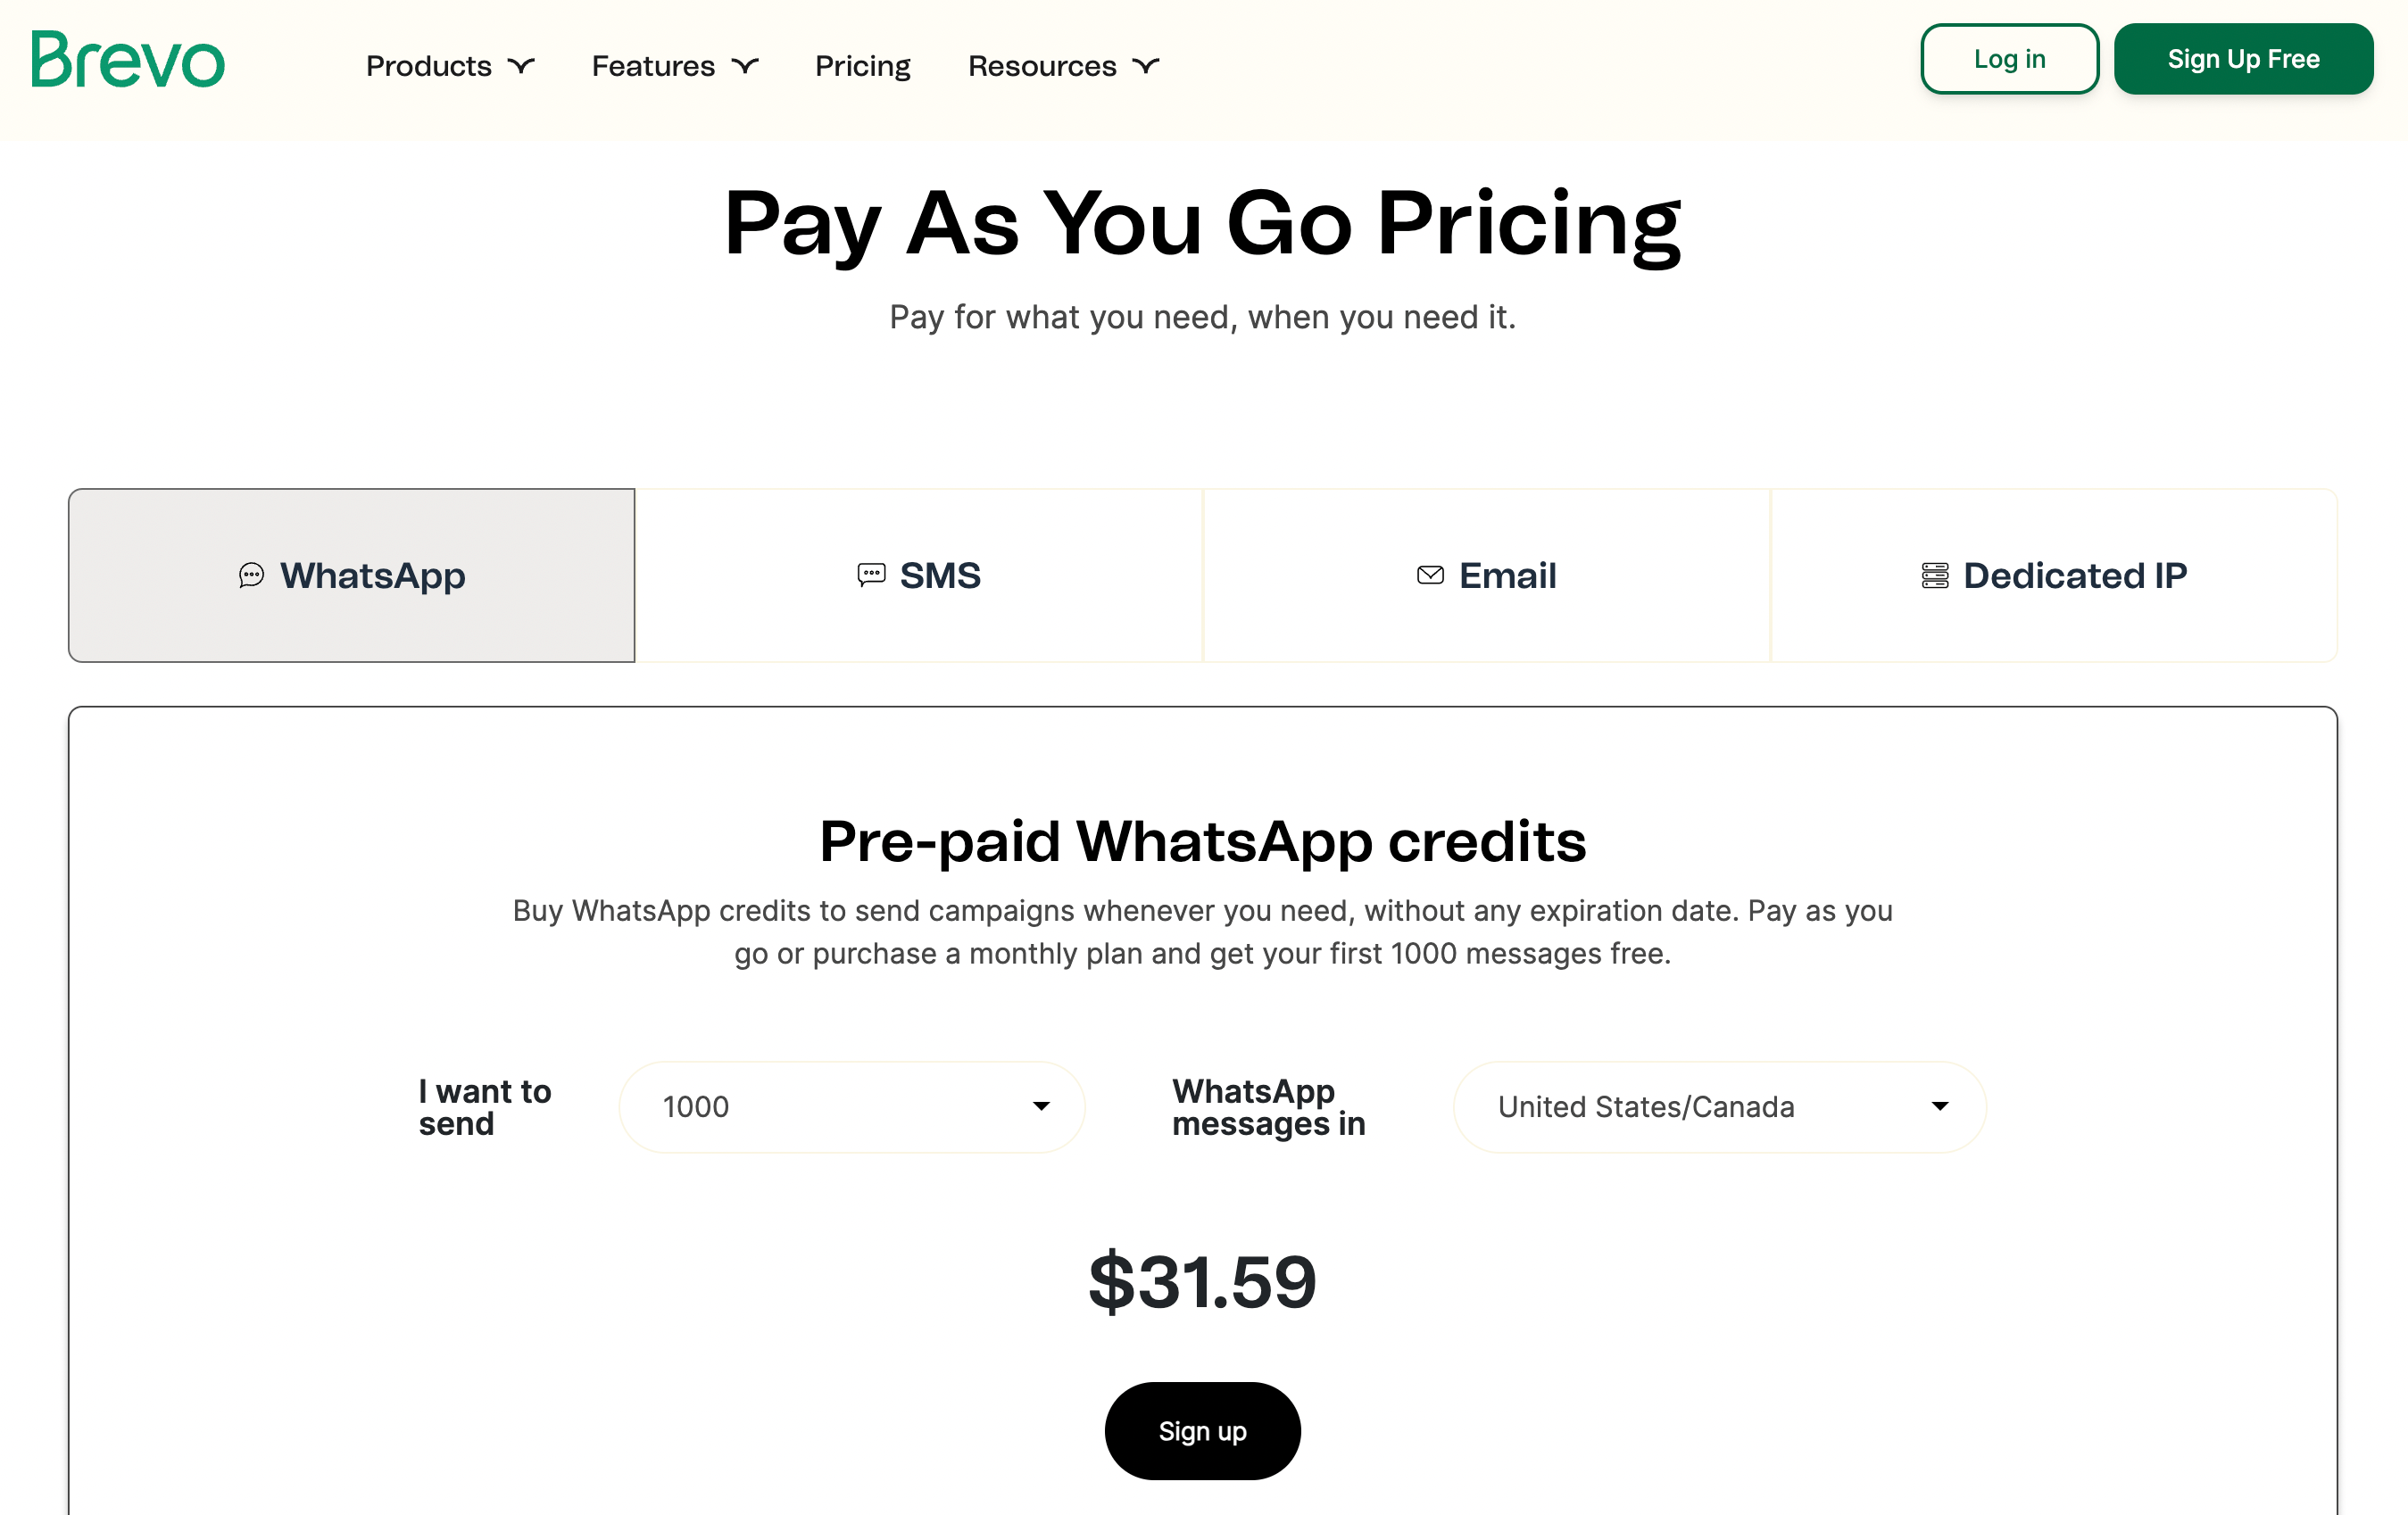This screenshot has height=1515, width=2408.
Task: Select the WhatsApp tab
Action: pyautogui.click(x=351, y=575)
